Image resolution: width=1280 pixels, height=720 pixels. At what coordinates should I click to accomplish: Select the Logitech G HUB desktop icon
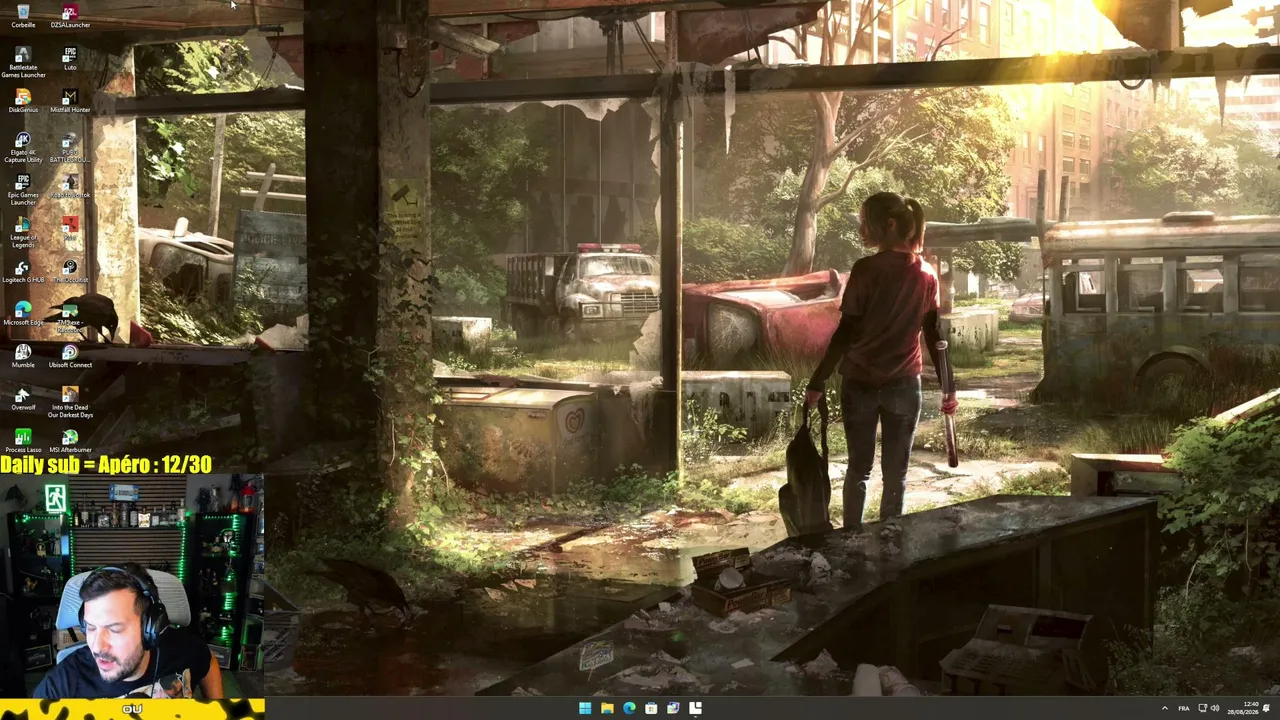[x=23, y=272]
